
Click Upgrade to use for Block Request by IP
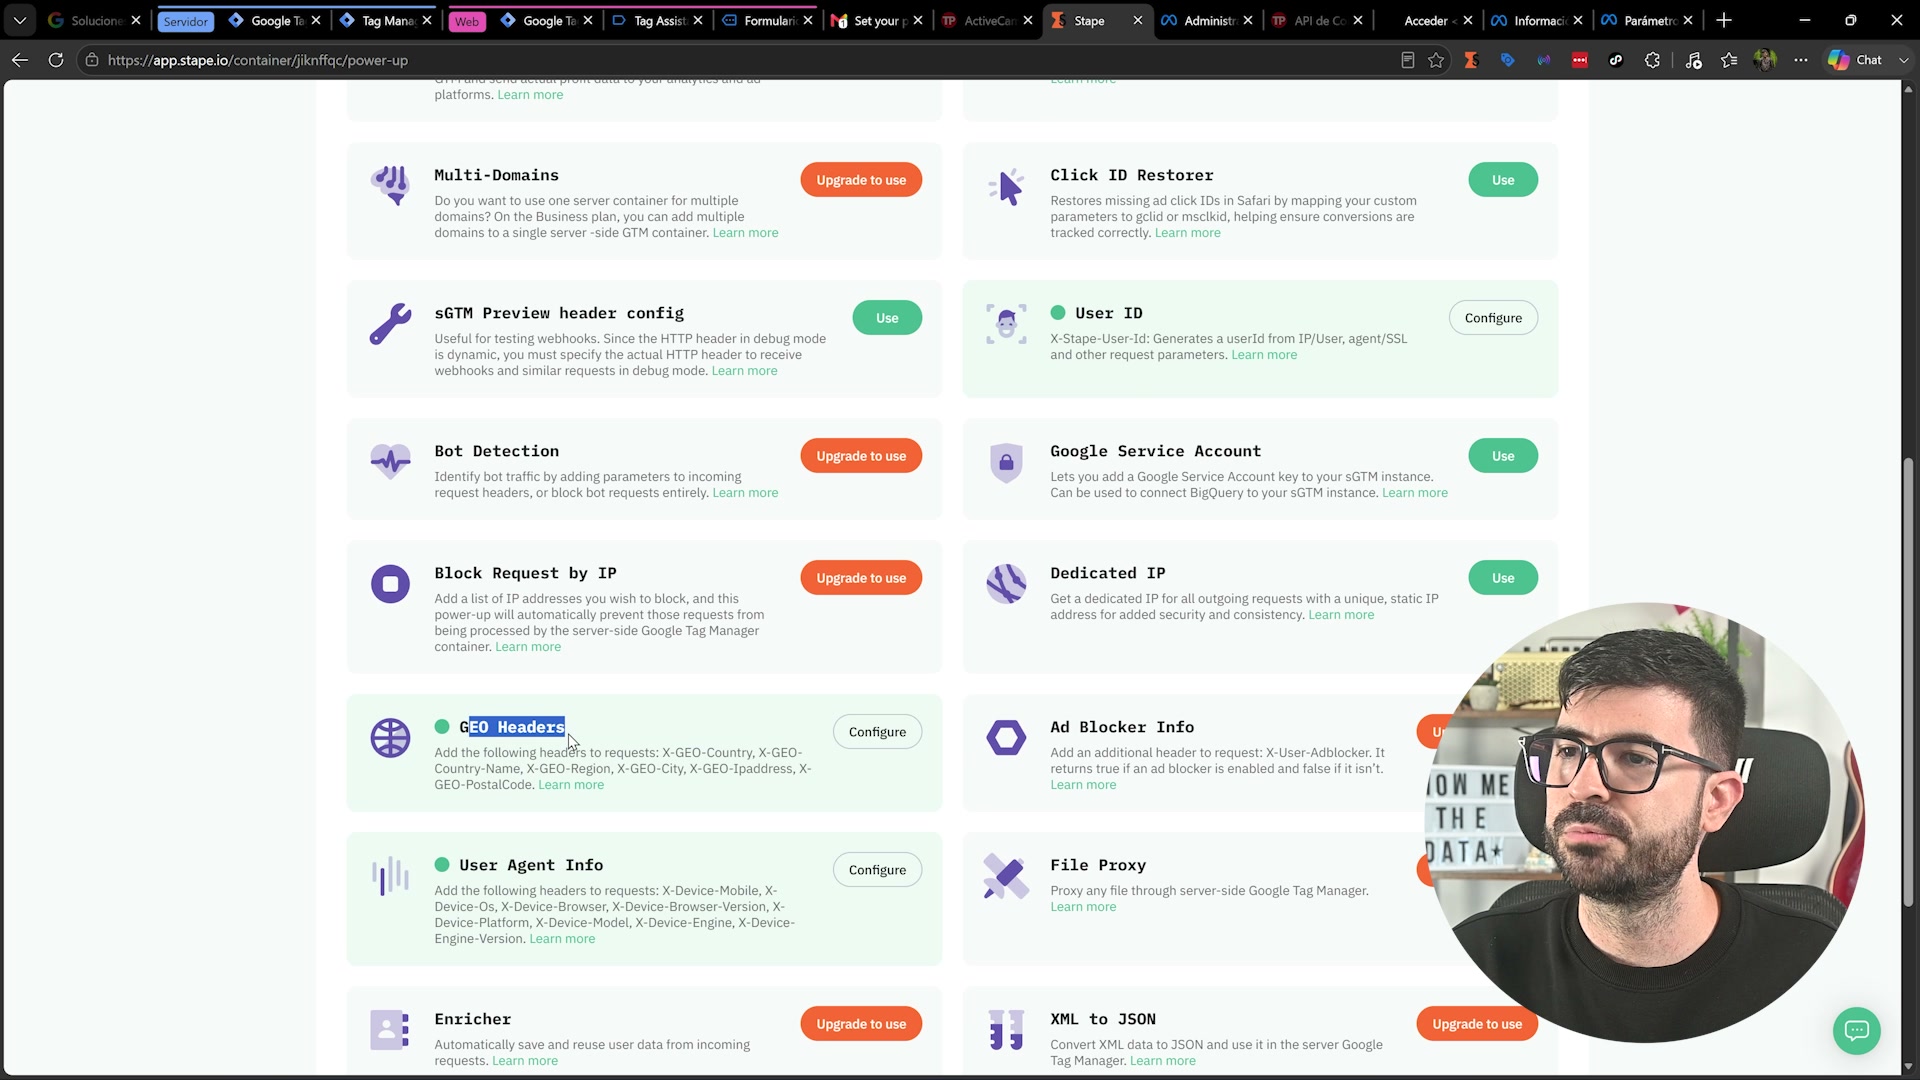click(861, 578)
